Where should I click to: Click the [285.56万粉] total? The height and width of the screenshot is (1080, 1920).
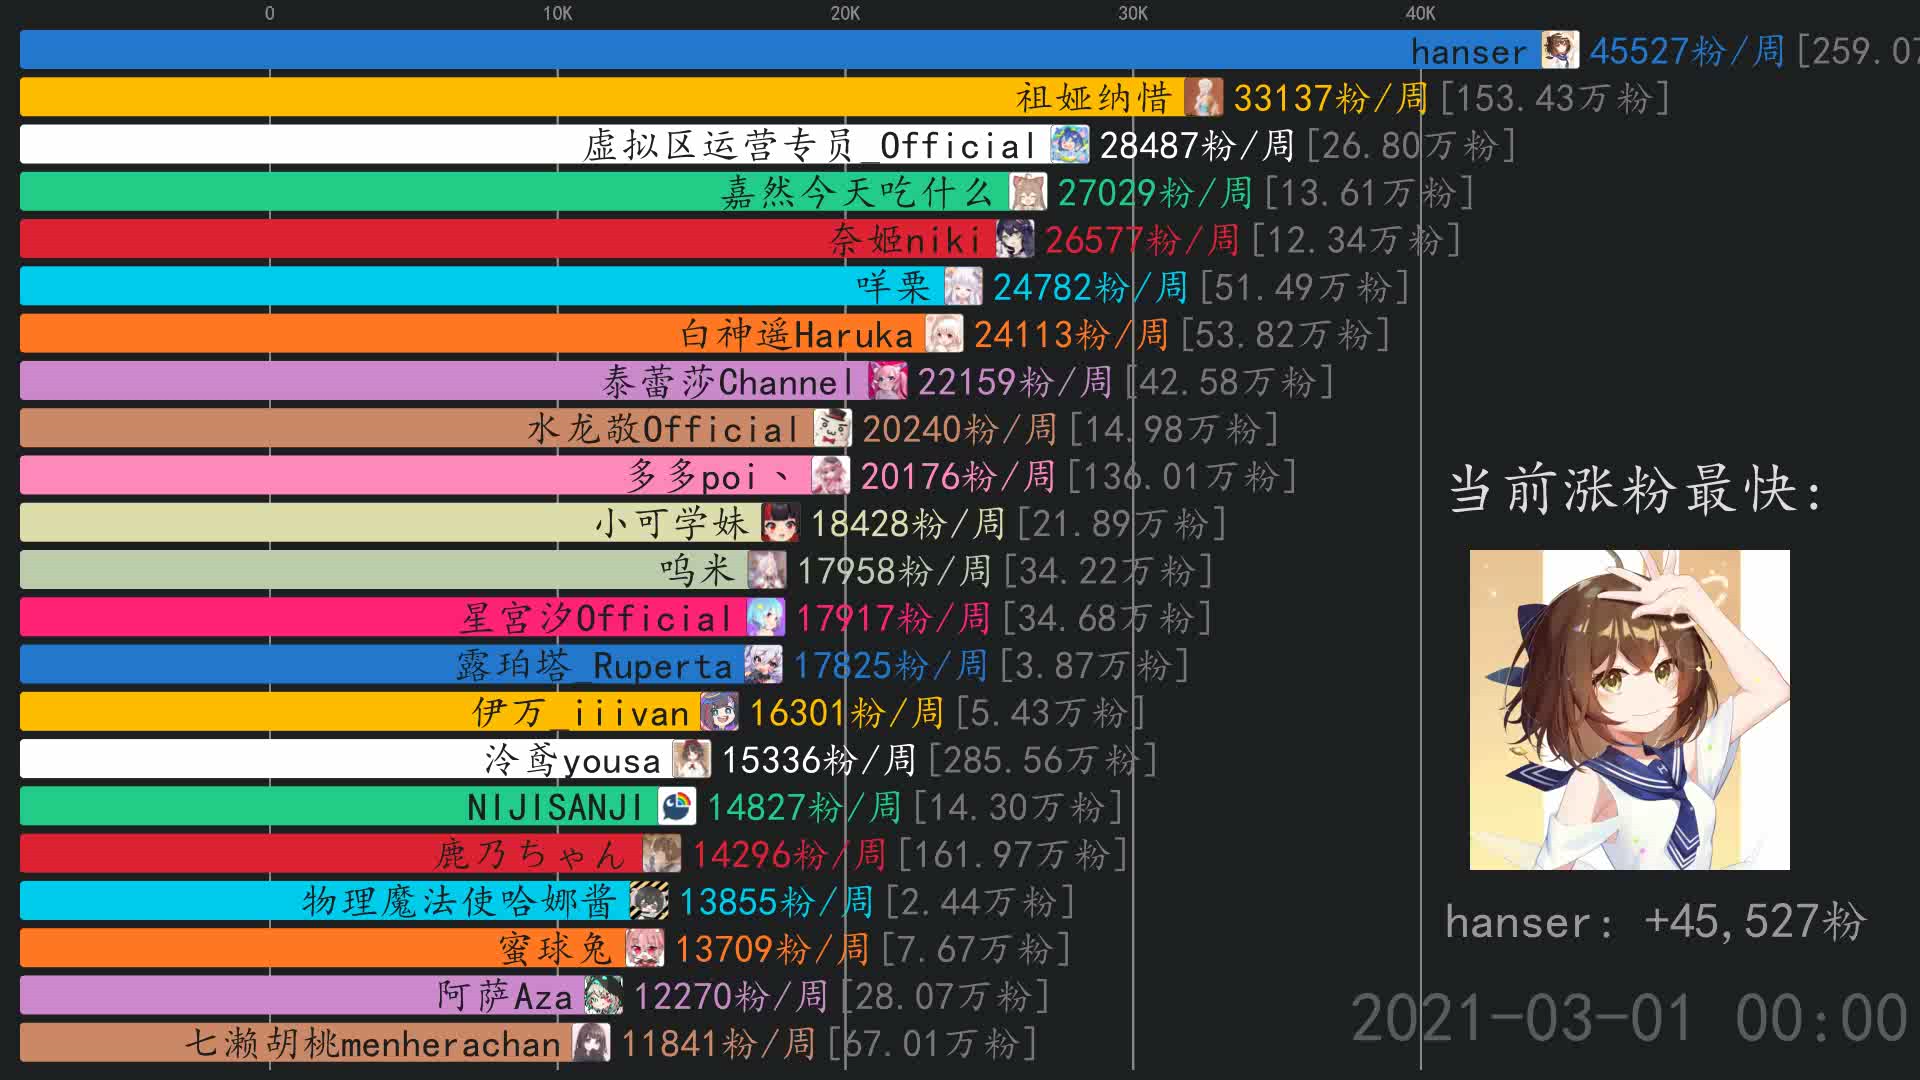[x=1043, y=760]
